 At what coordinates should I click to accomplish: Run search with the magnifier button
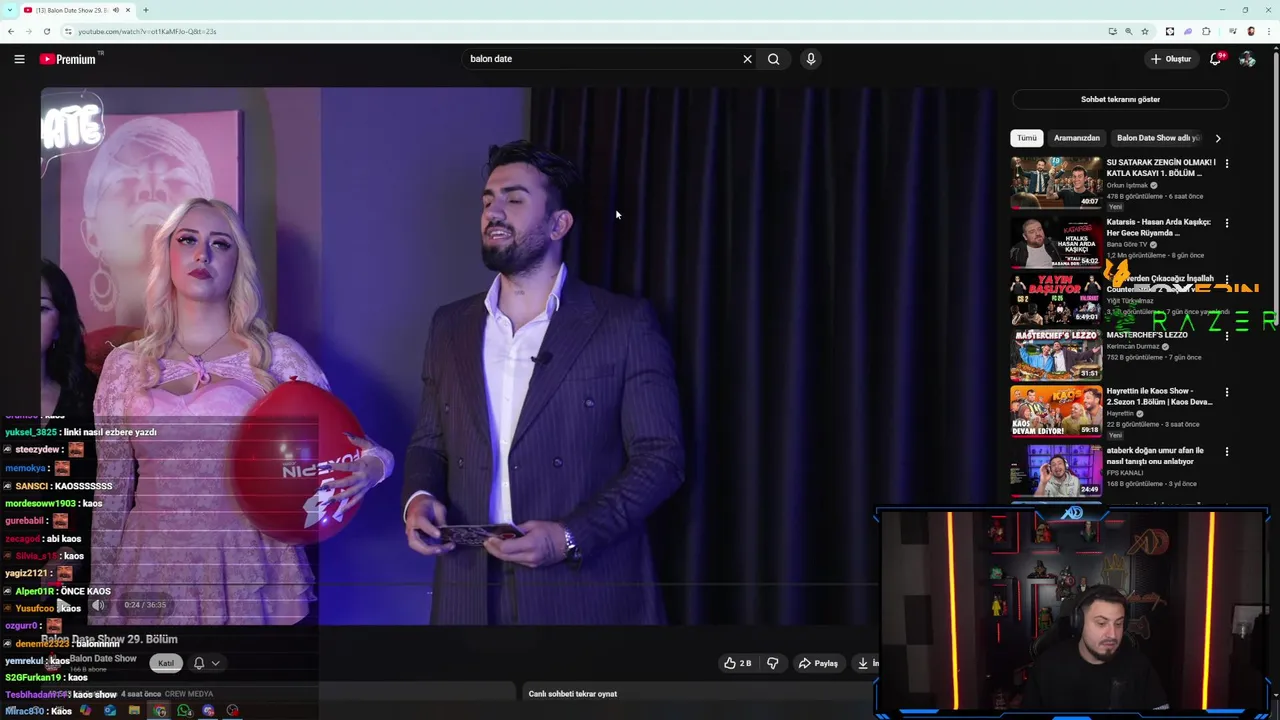[x=773, y=59]
